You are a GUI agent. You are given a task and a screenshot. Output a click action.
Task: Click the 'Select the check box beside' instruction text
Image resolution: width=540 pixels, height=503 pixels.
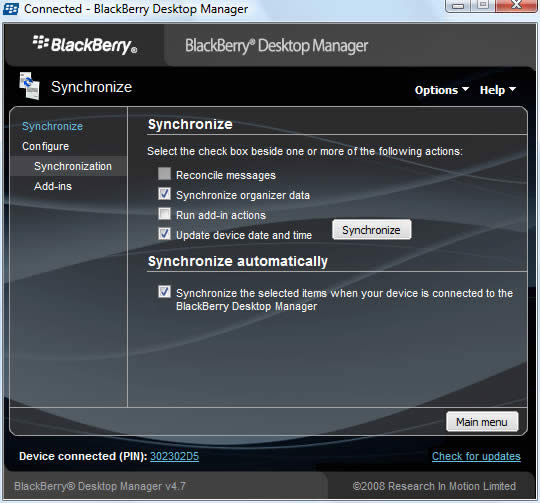(305, 151)
